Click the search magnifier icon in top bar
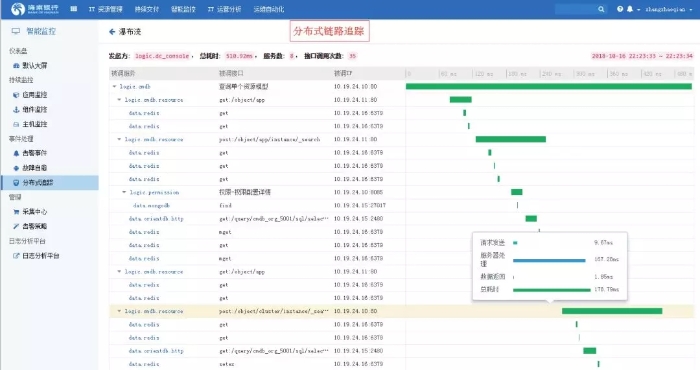This screenshot has height=370, width=700. click(601, 9)
